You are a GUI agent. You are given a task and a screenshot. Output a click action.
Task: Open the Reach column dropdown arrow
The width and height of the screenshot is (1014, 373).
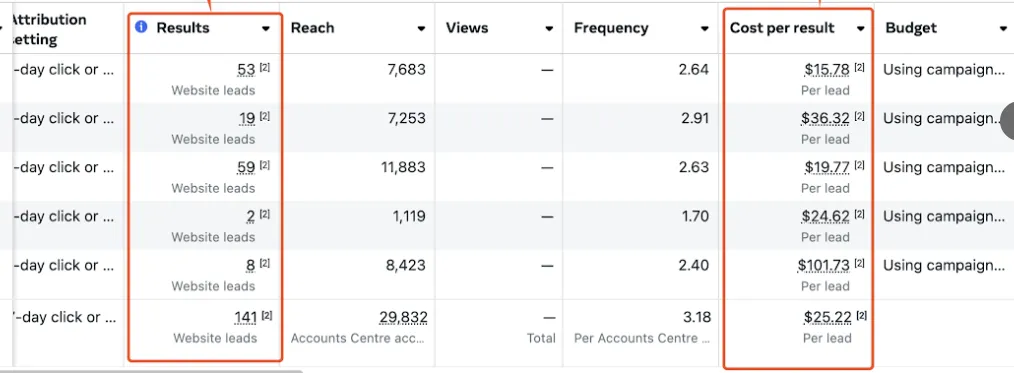(x=421, y=28)
